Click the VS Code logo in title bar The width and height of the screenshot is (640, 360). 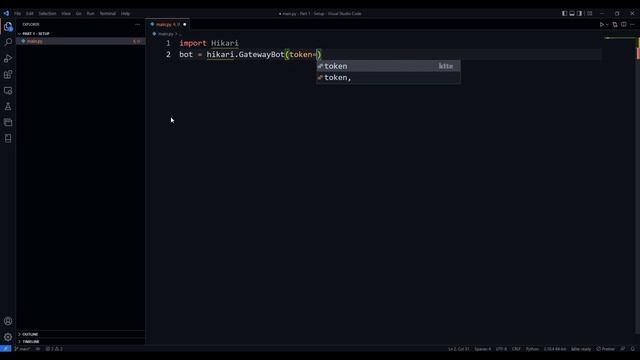pos(6,13)
